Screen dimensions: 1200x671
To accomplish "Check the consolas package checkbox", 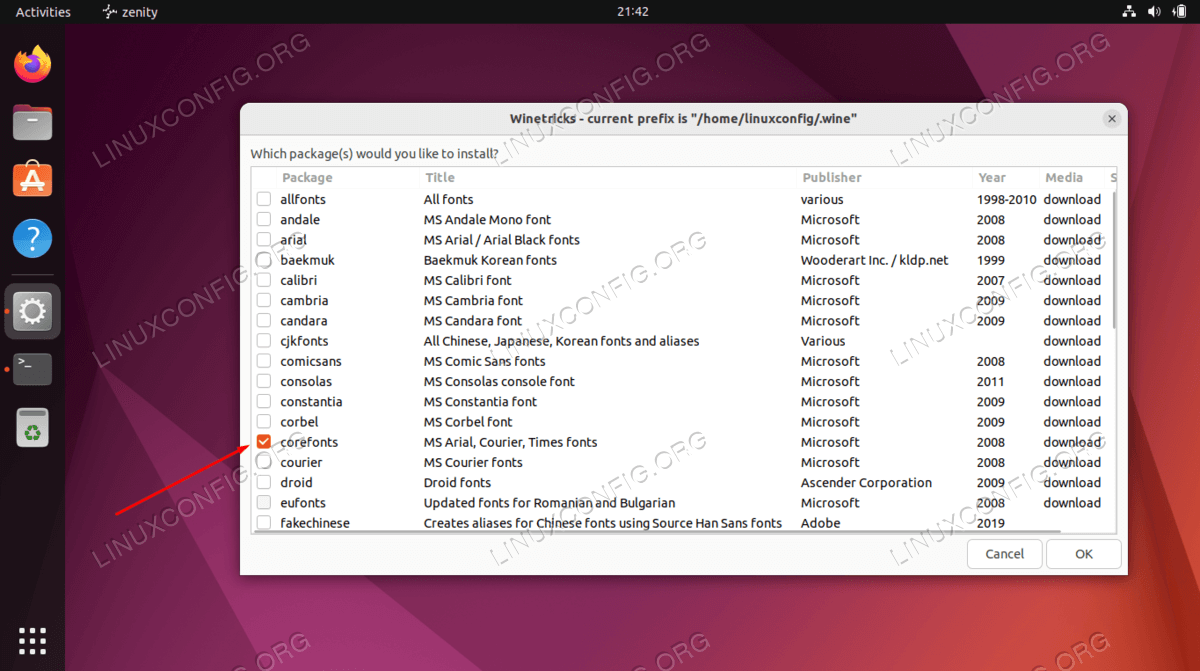I will (x=264, y=381).
